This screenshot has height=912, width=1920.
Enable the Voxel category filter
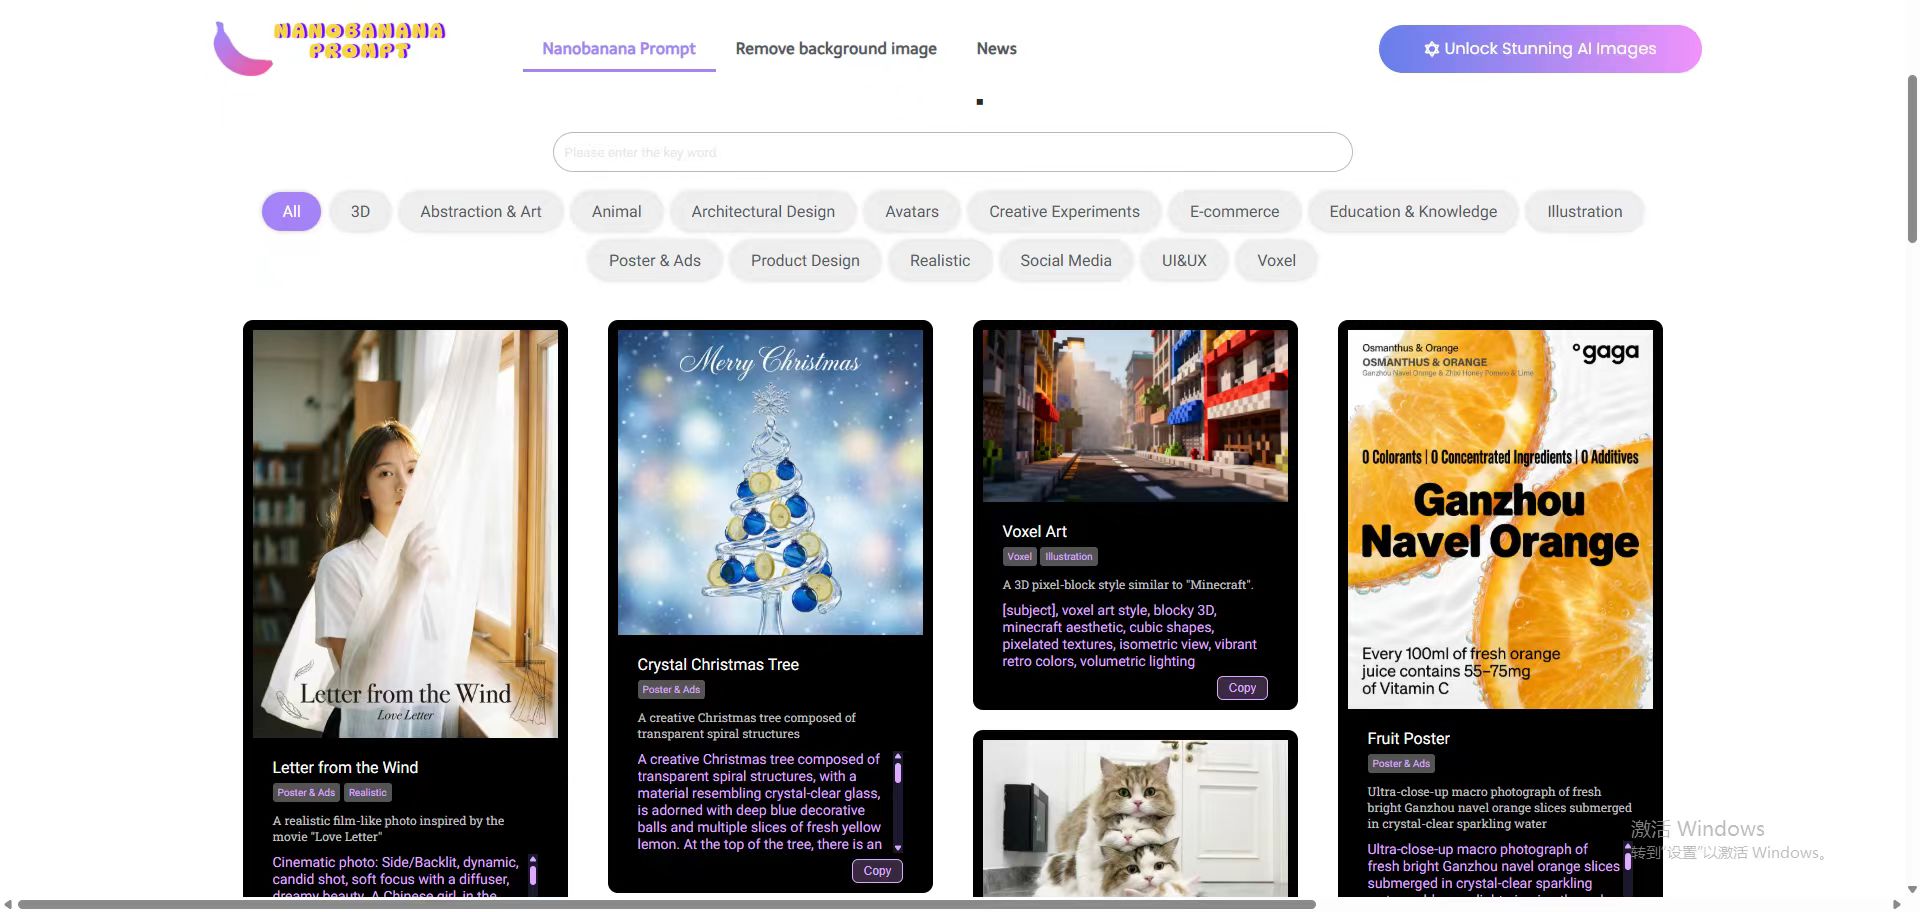click(x=1276, y=261)
